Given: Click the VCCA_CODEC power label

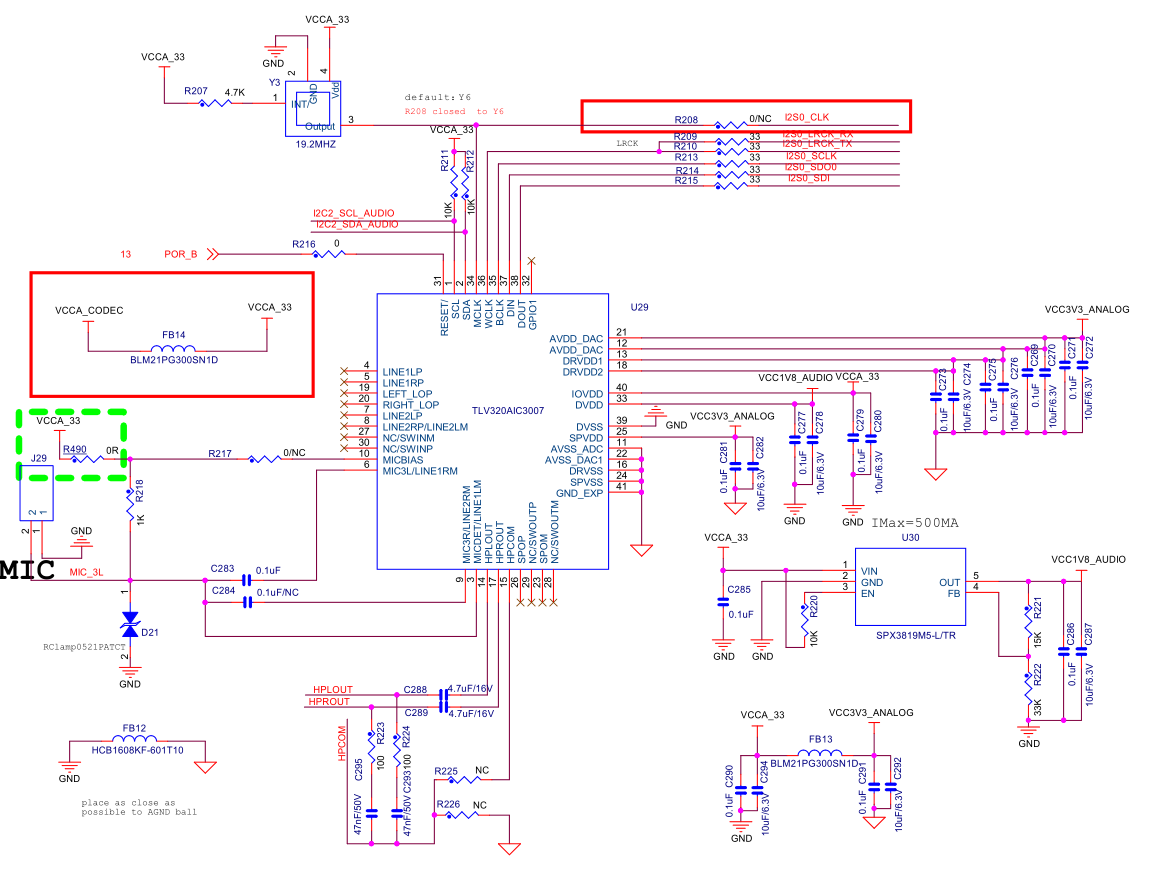Looking at the screenshot, I should [89, 310].
